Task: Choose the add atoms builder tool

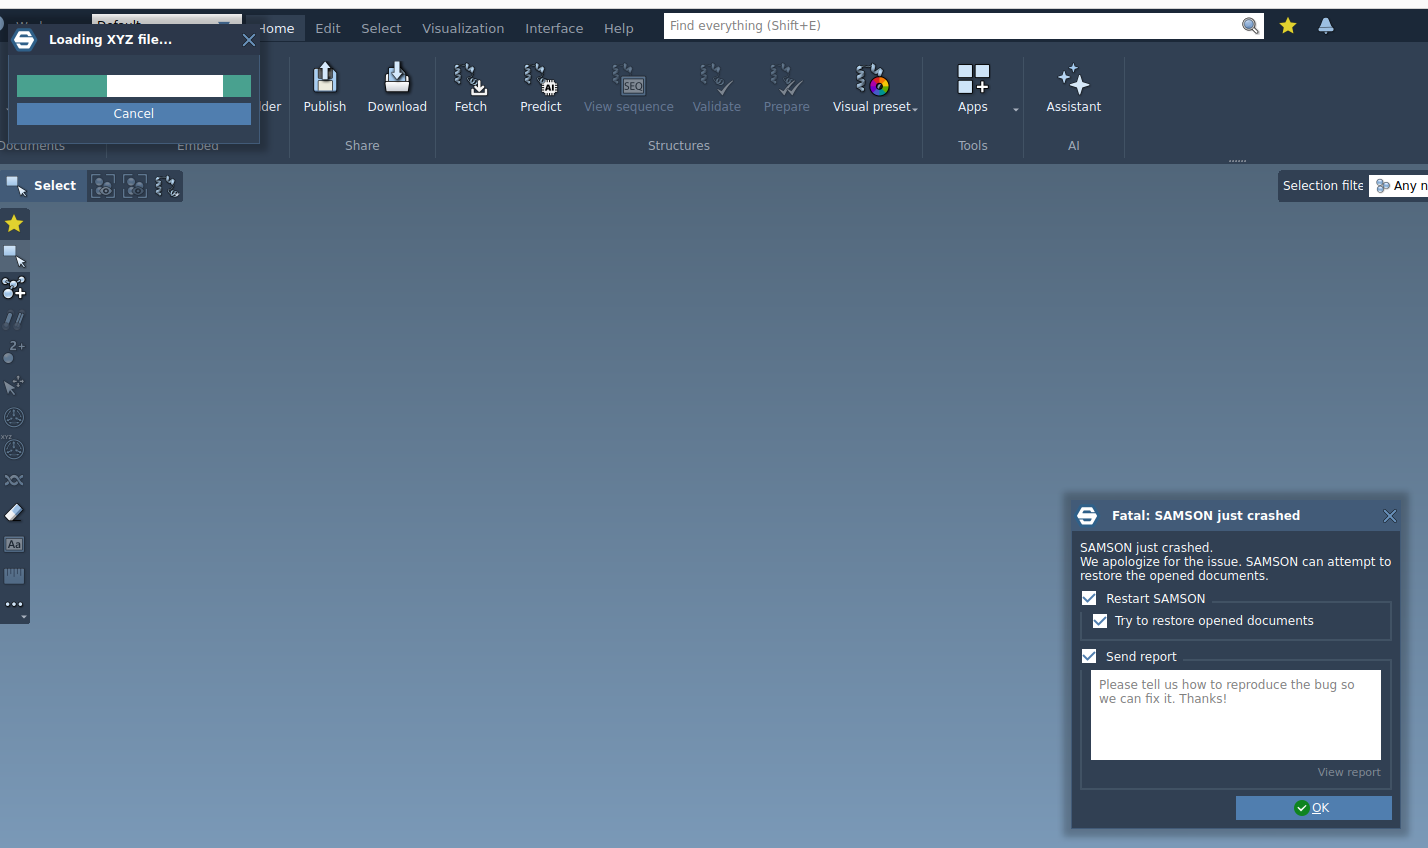Action: point(14,288)
